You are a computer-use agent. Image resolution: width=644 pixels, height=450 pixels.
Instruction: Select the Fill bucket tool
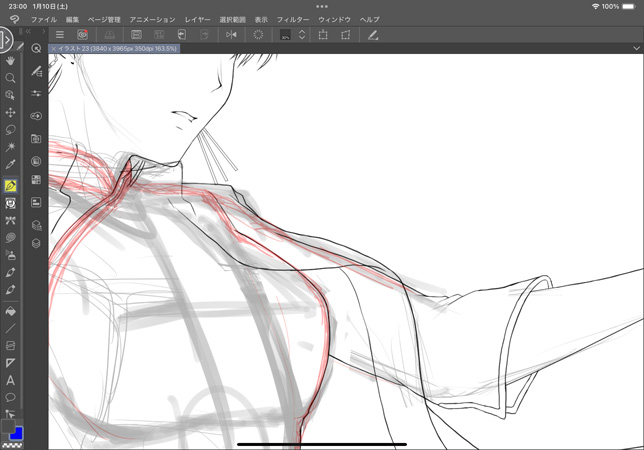click(11, 310)
